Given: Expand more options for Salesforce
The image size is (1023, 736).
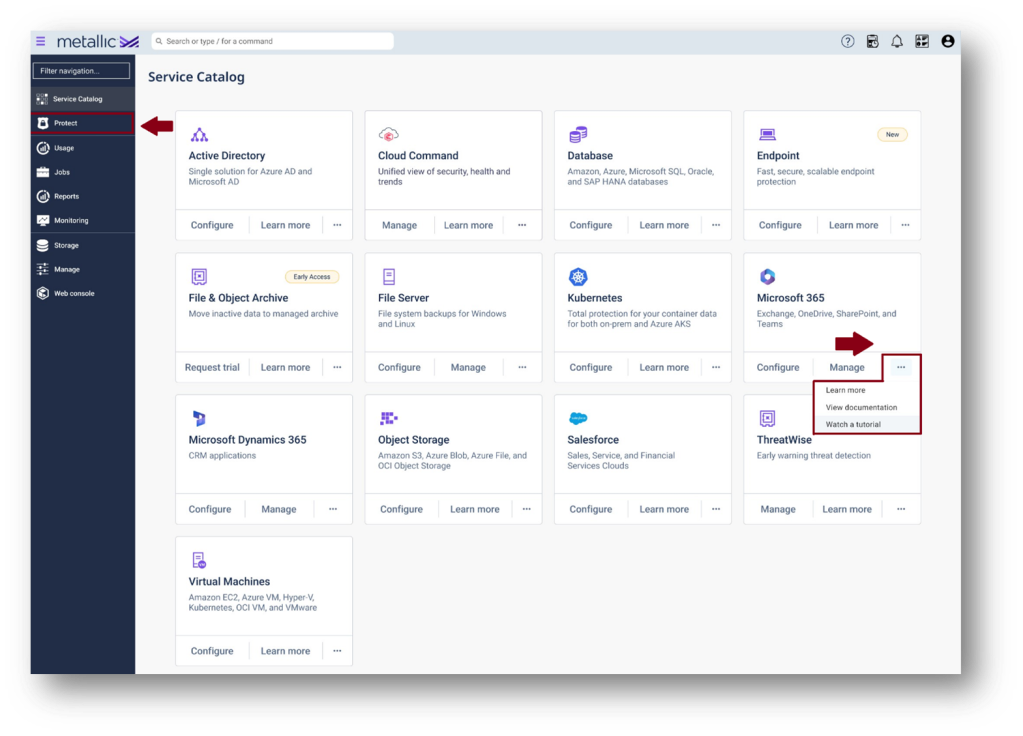Looking at the screenshot, I should 716,509.
